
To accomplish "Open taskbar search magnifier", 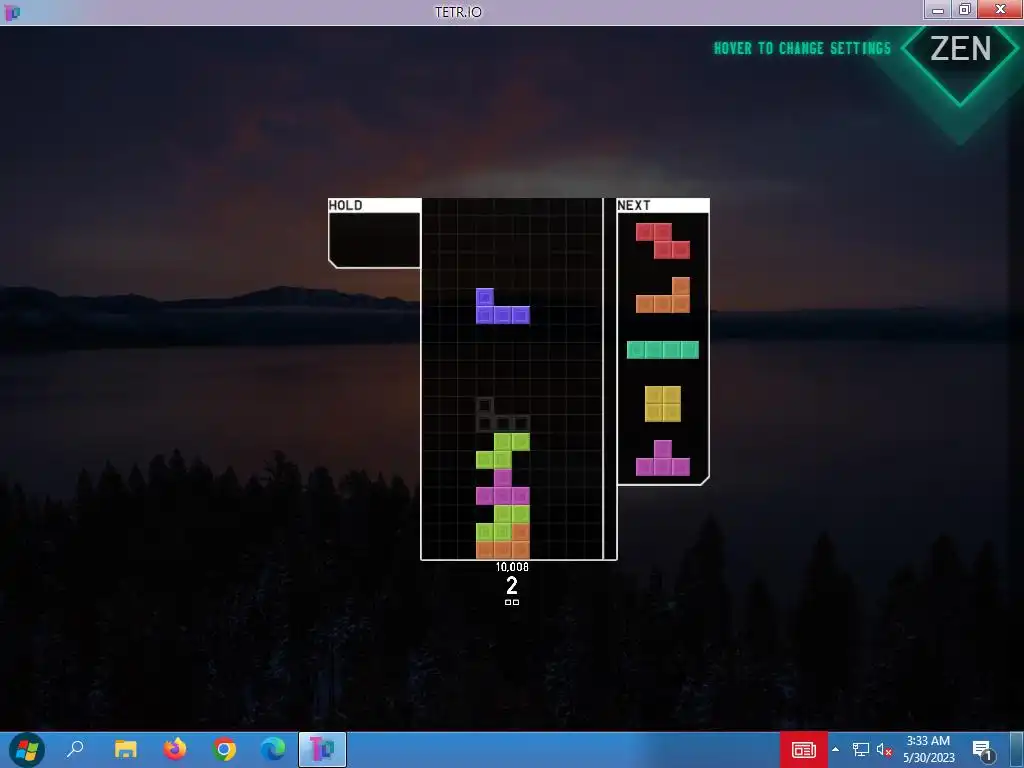I will pos(76,749).
